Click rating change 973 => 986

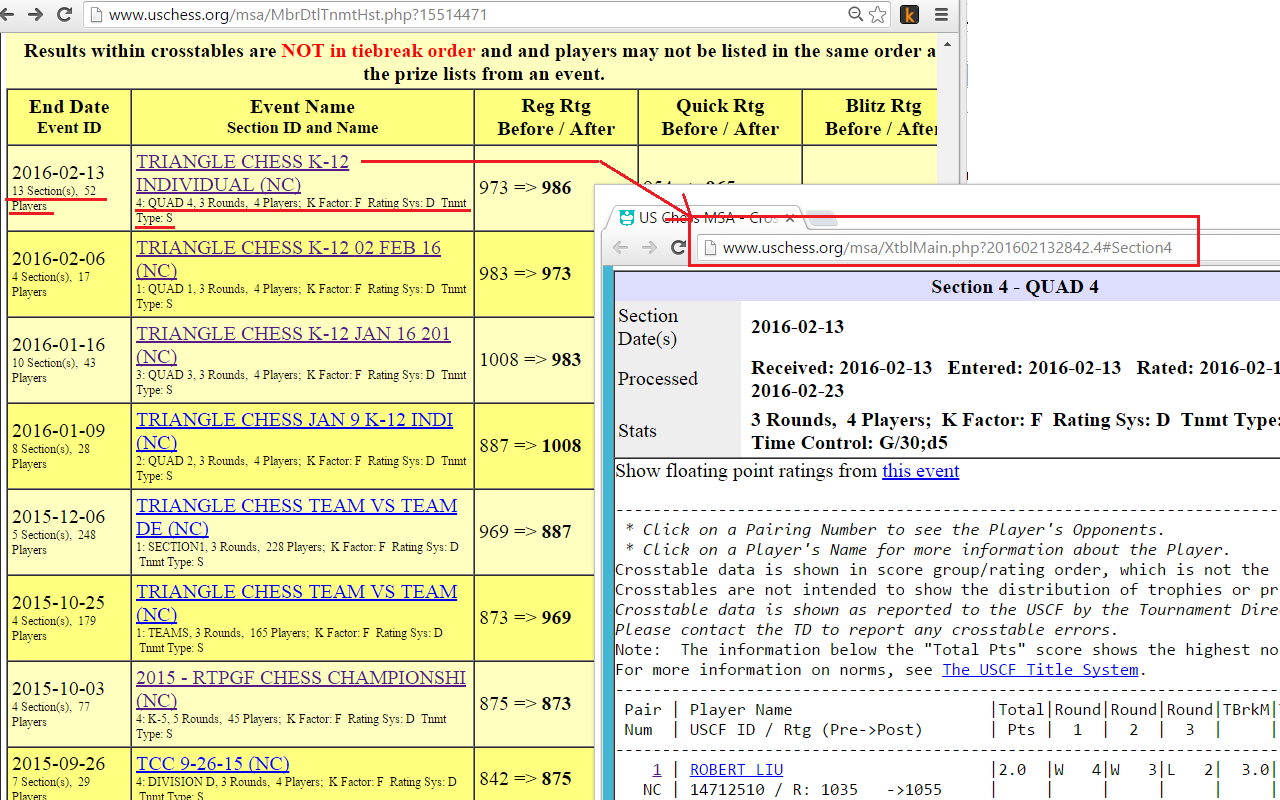coord(526,187)
